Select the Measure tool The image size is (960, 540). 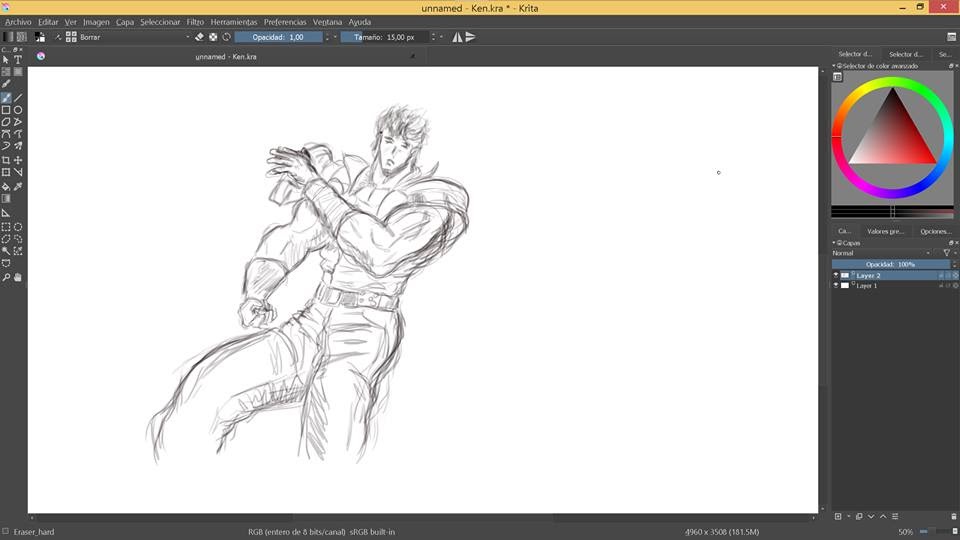point(6,213)
